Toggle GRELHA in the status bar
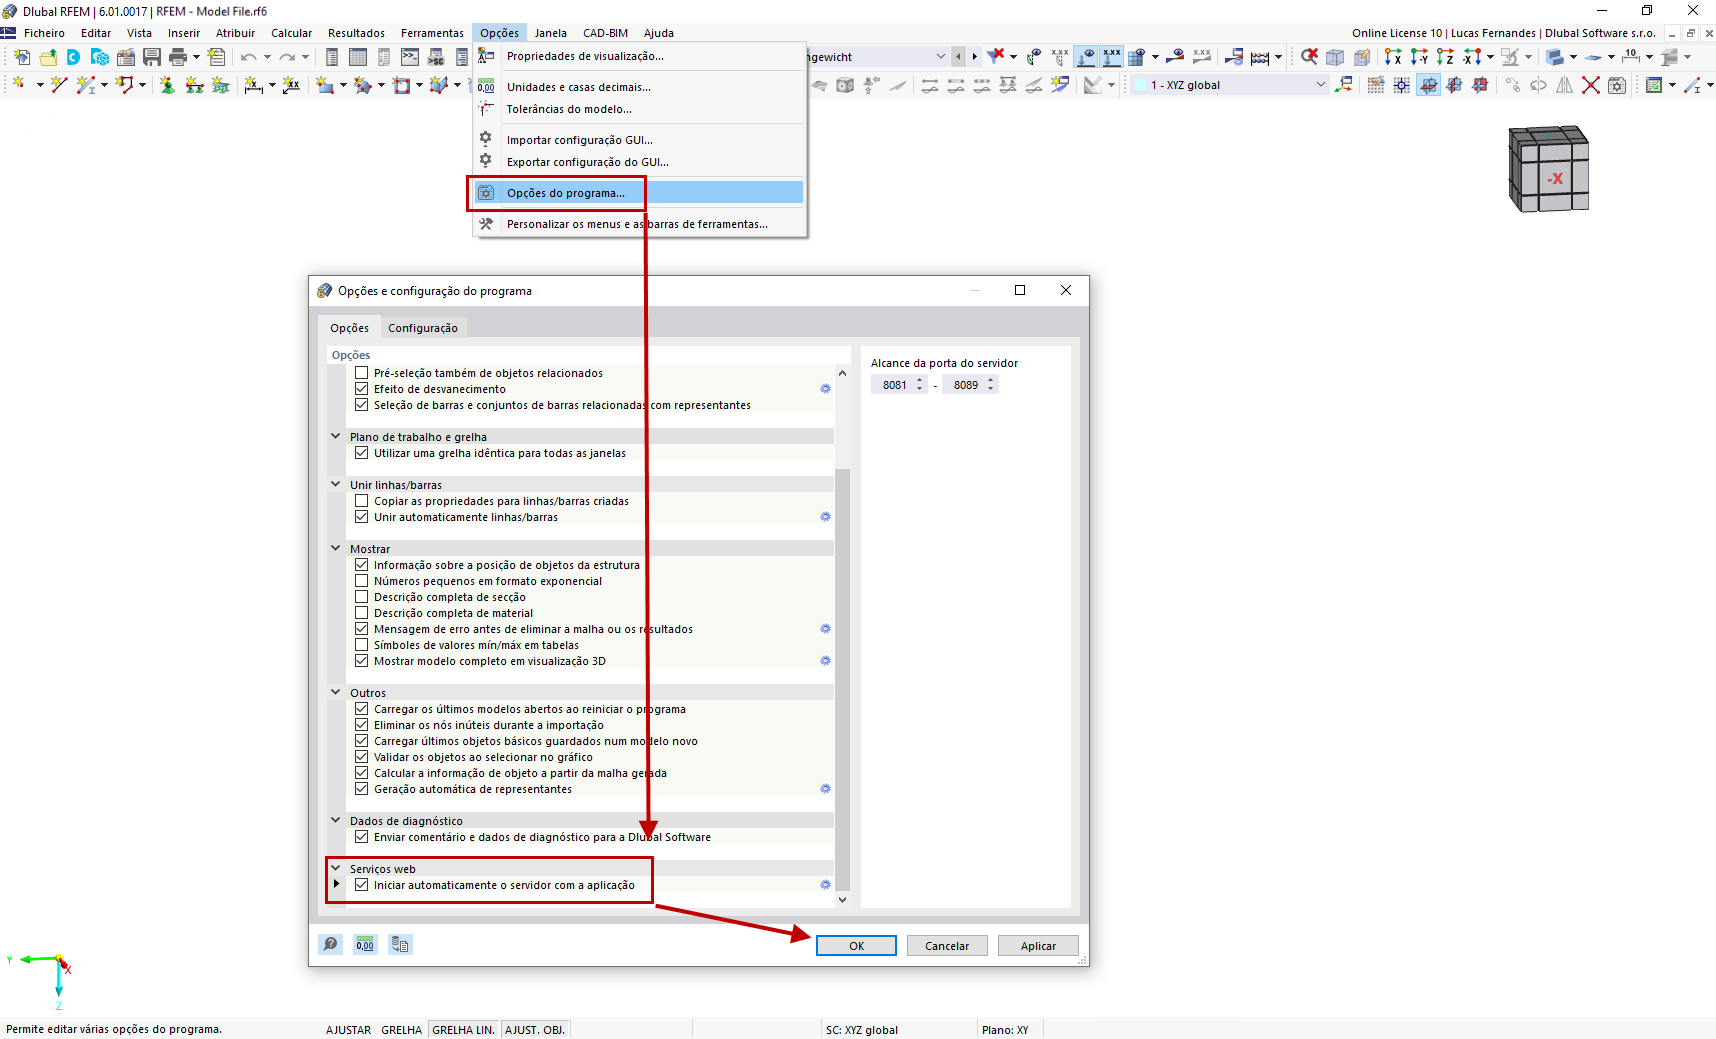 click(x=401, y=1029)
